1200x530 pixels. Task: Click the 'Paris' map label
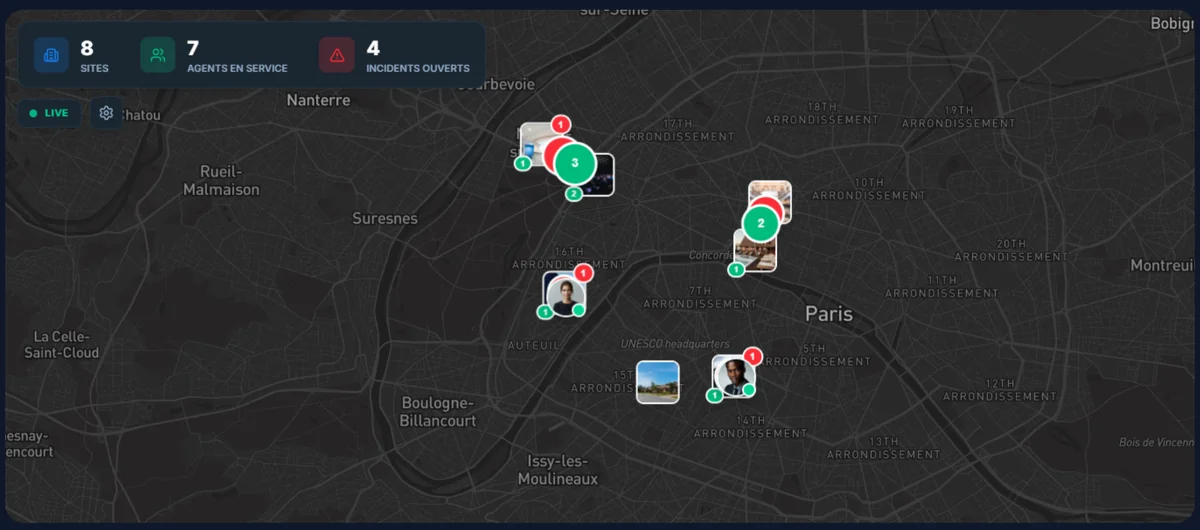pos(829,314)
